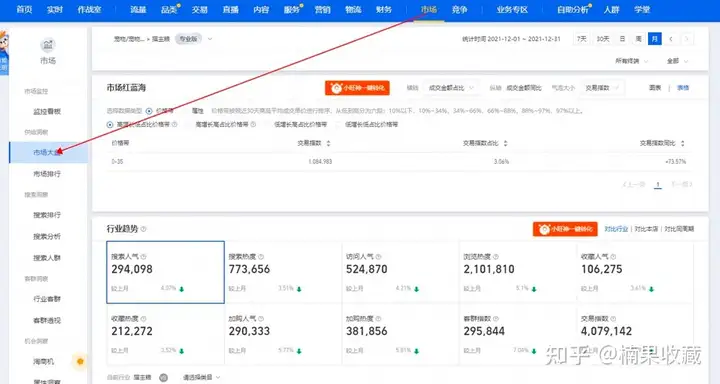Open help icon next to 收藏热度

point(144,319)
